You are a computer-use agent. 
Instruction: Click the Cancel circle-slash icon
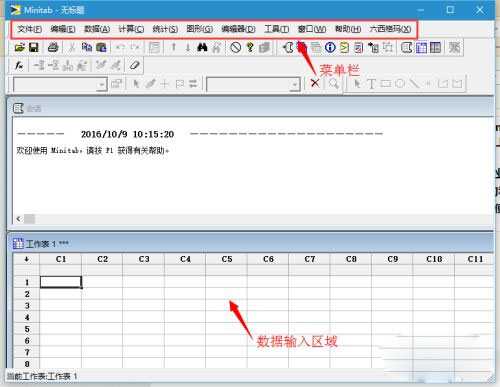click(236, 47)
